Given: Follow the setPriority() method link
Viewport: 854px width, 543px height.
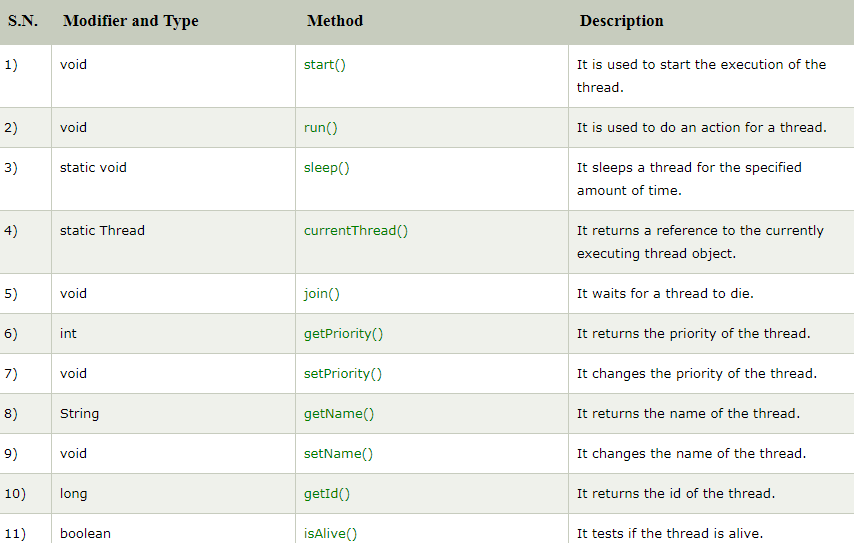Looking at the screenshot, I should click(343, 374).
